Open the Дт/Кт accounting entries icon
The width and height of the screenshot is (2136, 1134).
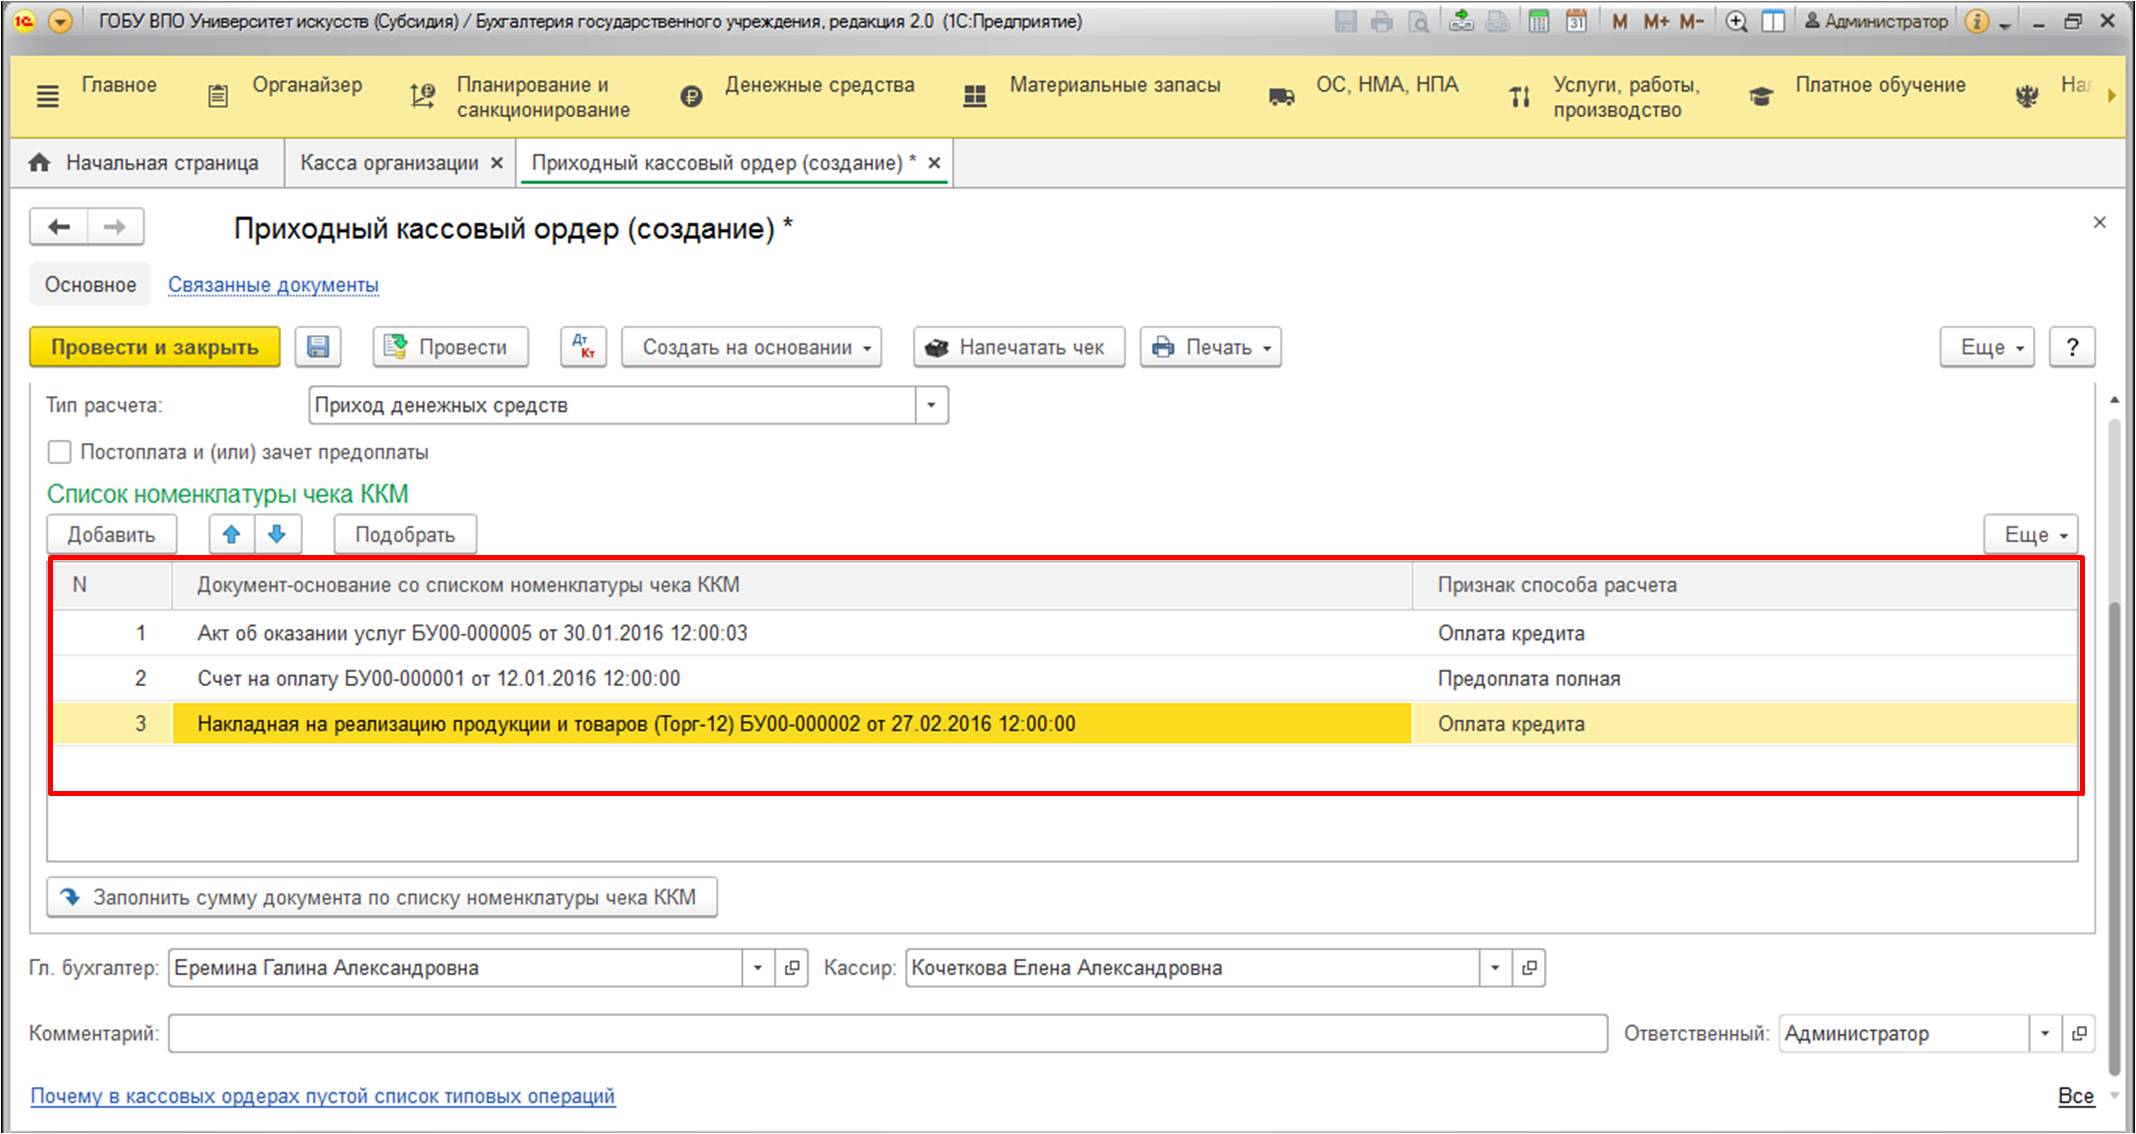point(583,347)
